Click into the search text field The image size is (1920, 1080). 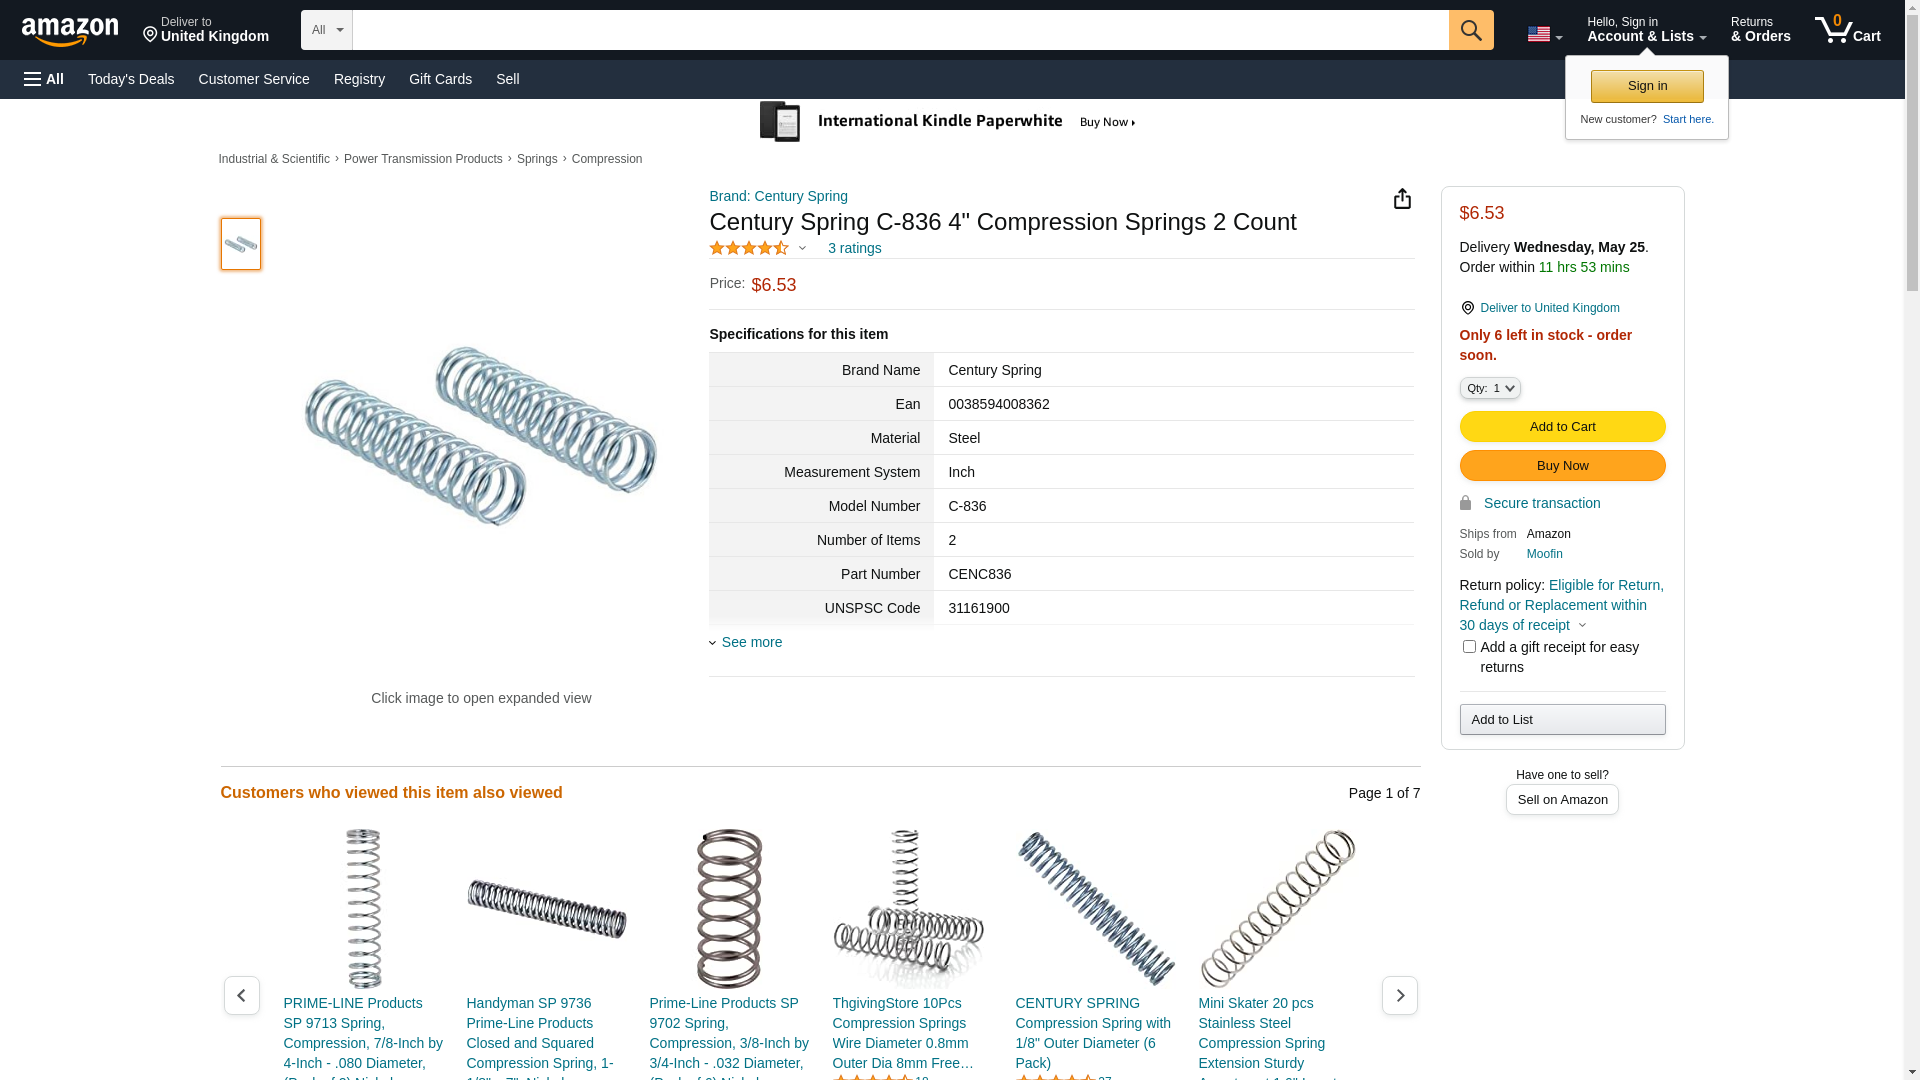(900, 30)
